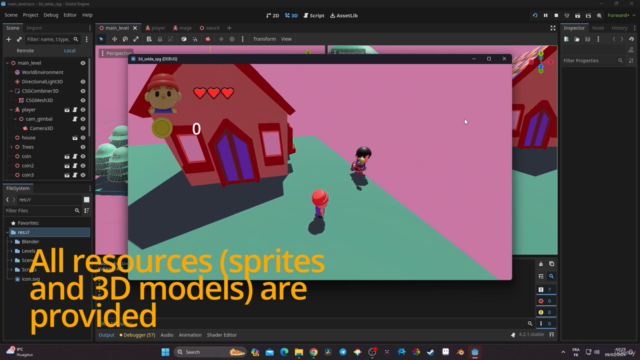Click the lock selected node icon in the viewport toolbar
Viewport: 640px width, 360px height.
click(x=160, y=39)
